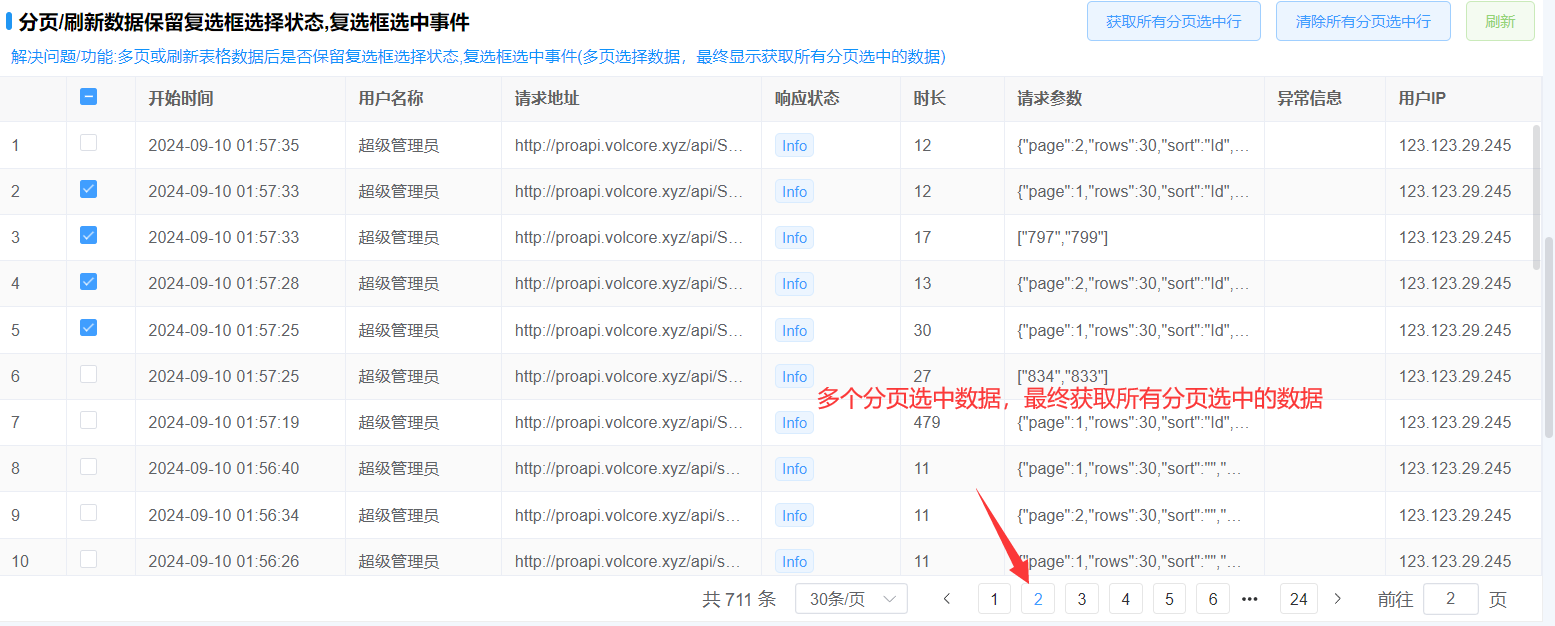Viewport: 1555px width, 626px height.
Task: Click the 前往 page number input
Action: tap(1451, 599)
